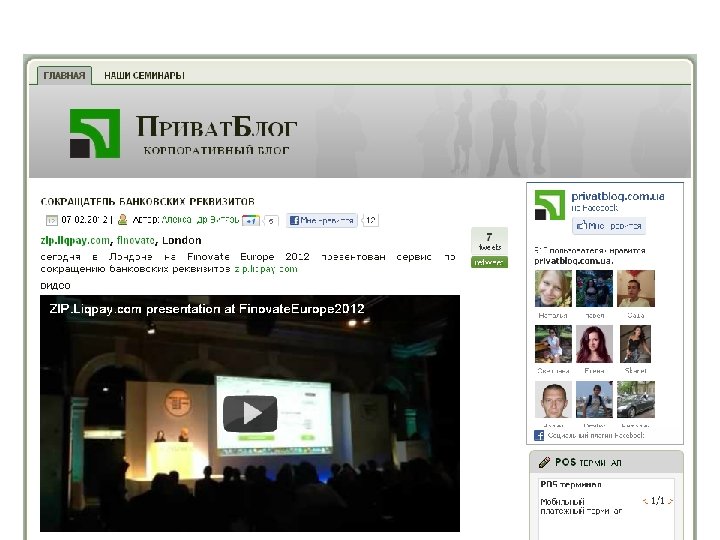This screenshot has height=540, width=720.
Task: Open Светлана's profile photo
Action: click(x=553, y=344)
